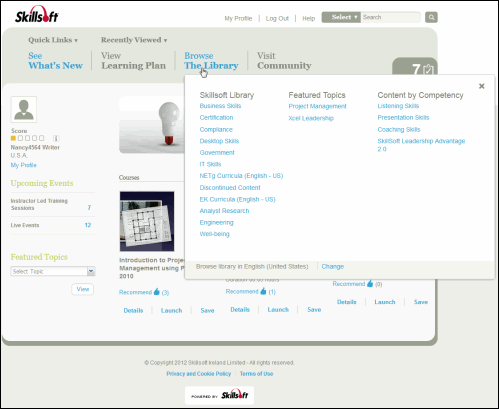This screenshot has height=409, width=499.
Task: Launch the course with Recommend (3)
Action: 171,310
